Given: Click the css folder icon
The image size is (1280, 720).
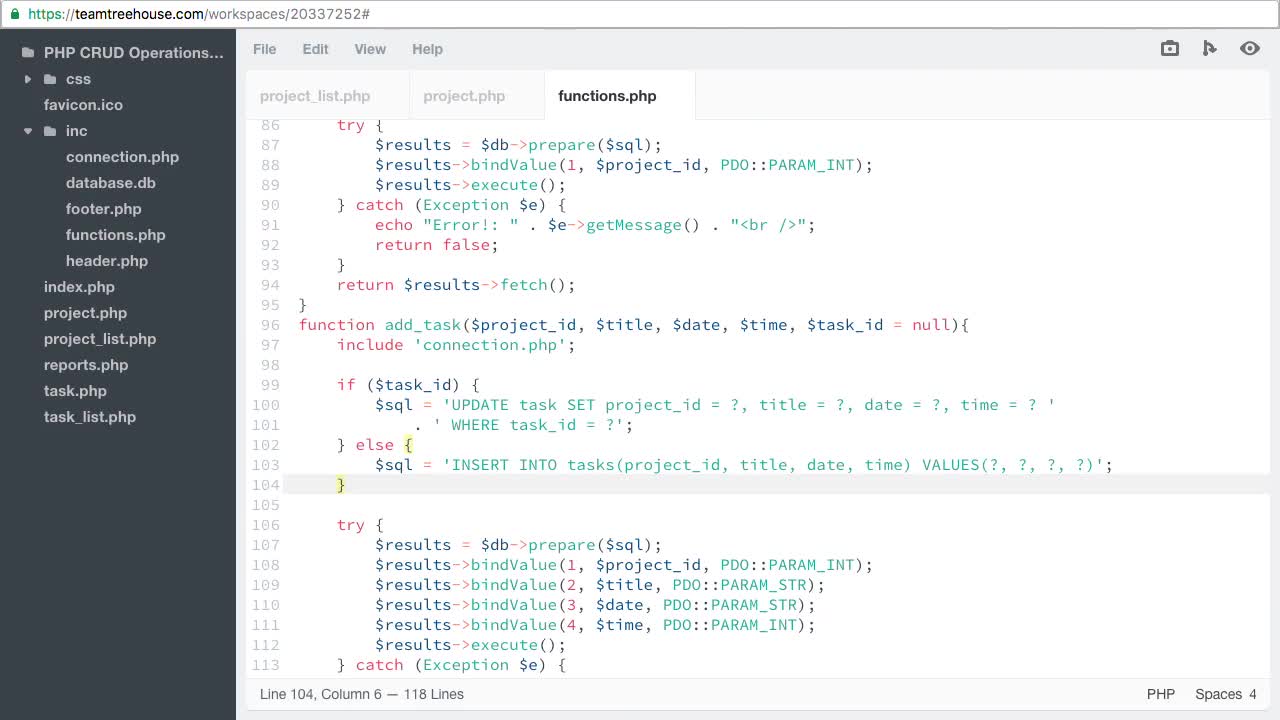Looking at the screenshot, I should 50,79.
